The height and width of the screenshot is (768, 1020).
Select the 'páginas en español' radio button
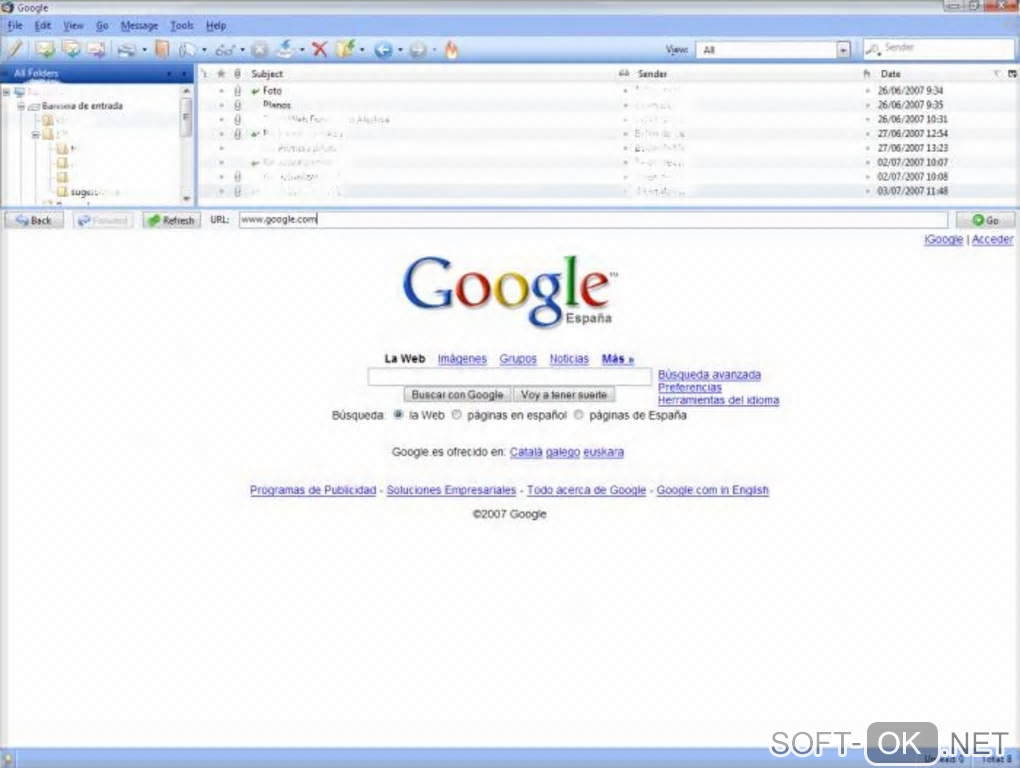[457, 415]
